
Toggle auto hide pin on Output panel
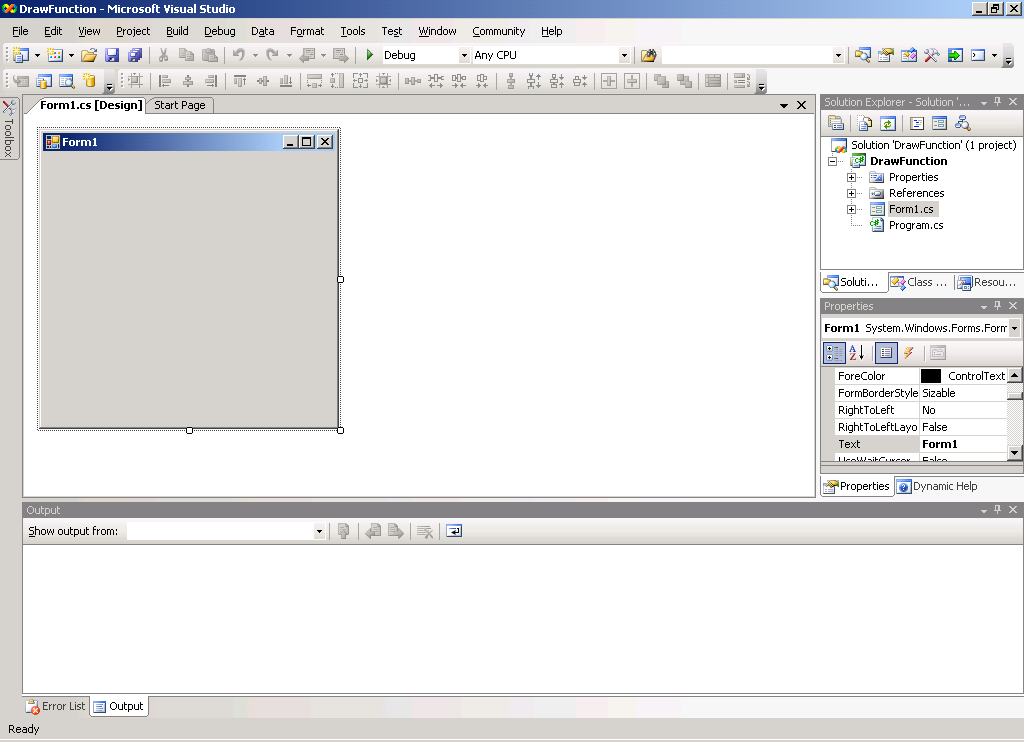[997, 509]
